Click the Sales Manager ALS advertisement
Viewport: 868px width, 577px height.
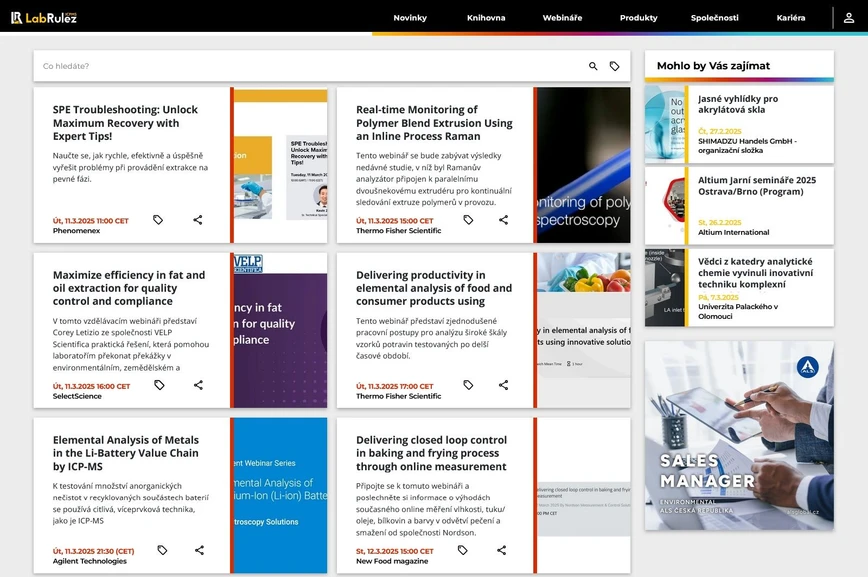[739, 435]
